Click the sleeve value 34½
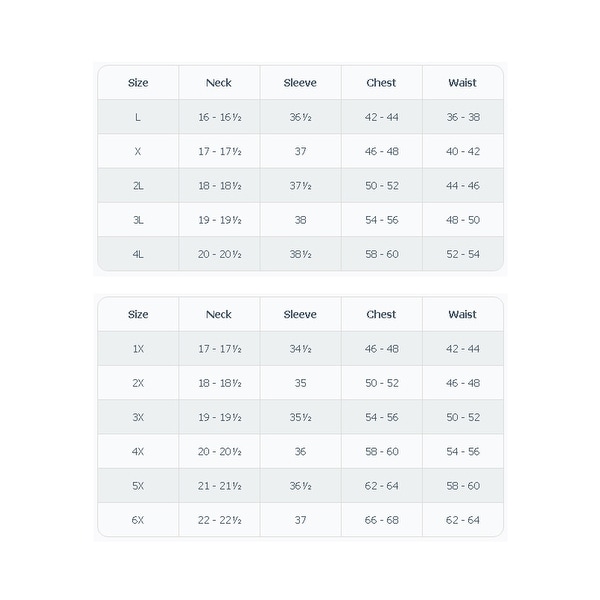Image resolution: width=600 pixels, height=600 pixels. click(x=300, y=349)
